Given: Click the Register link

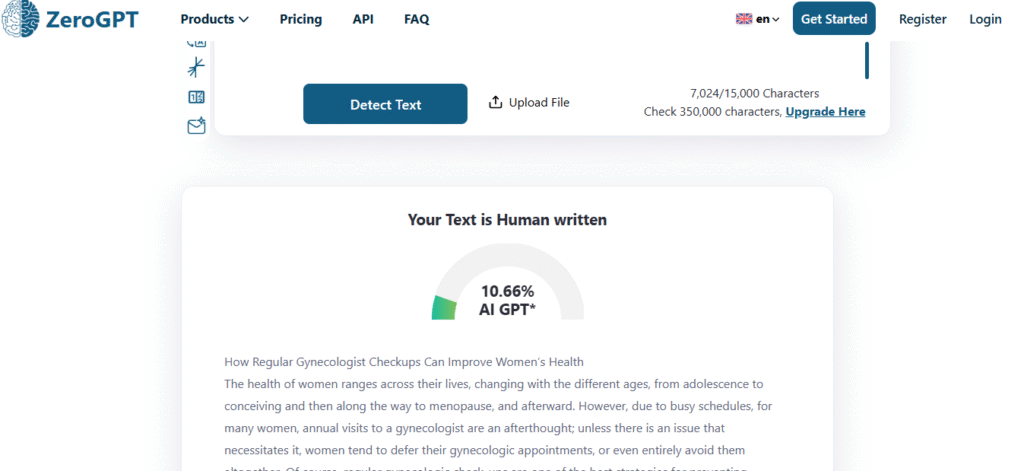Looking at the screenshot, I should [922, 19].
